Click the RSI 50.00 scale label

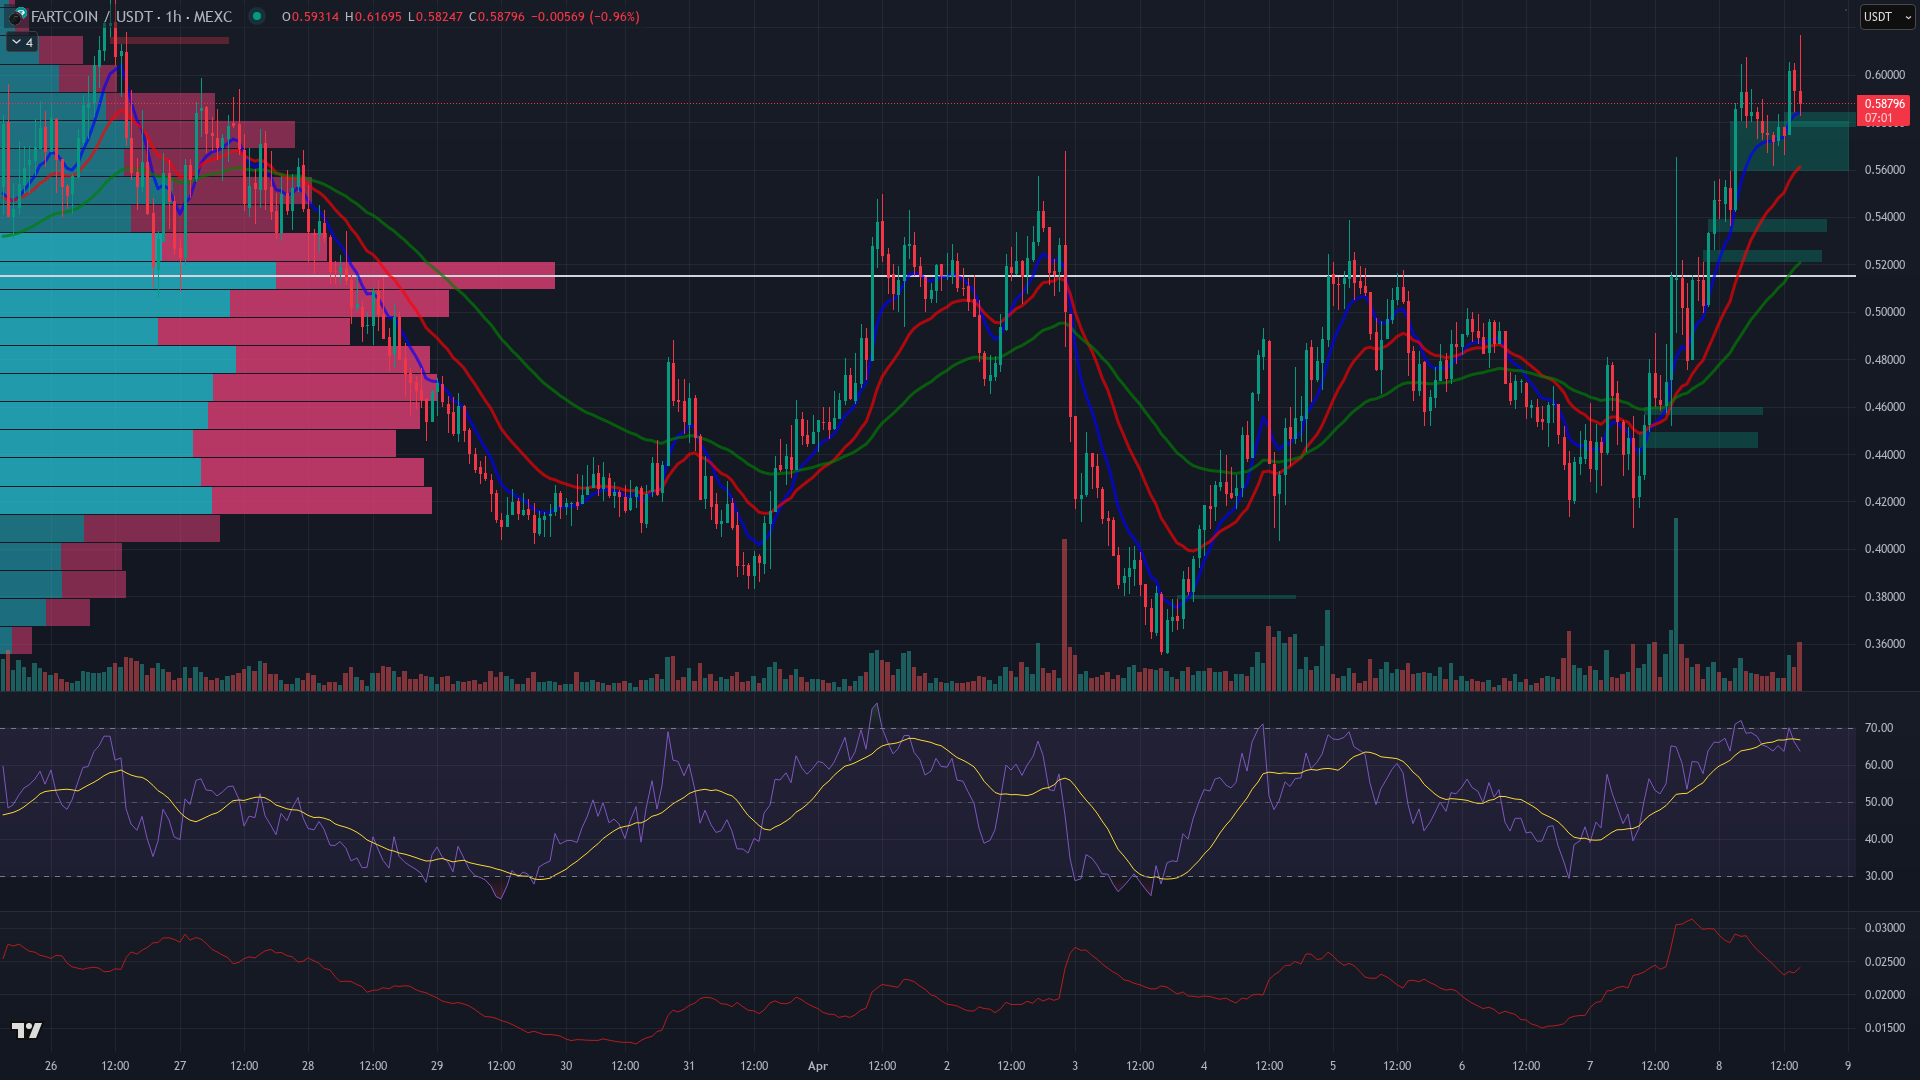tap(1878, 802)
